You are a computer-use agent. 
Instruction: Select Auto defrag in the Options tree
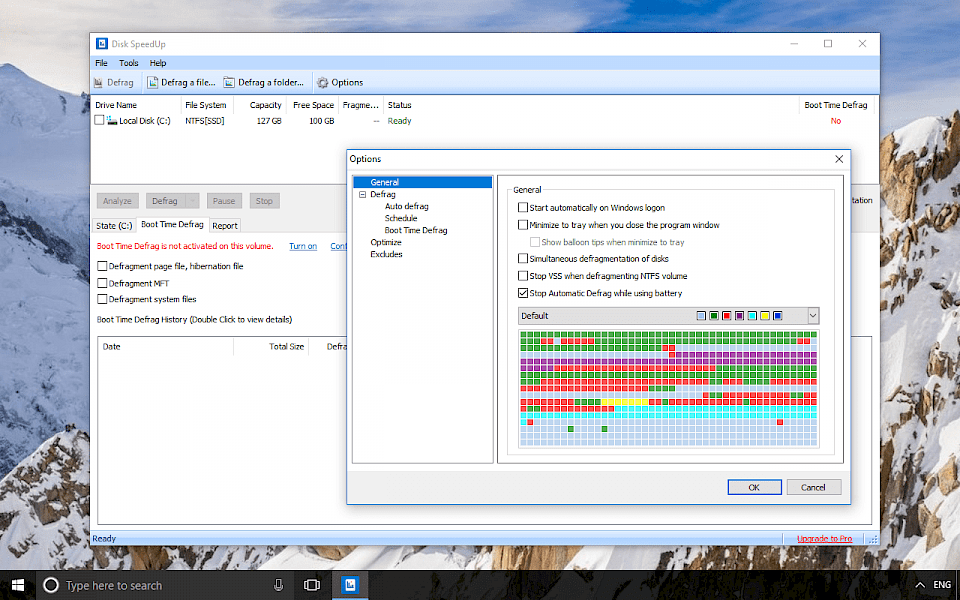click(x=407, y=206)
